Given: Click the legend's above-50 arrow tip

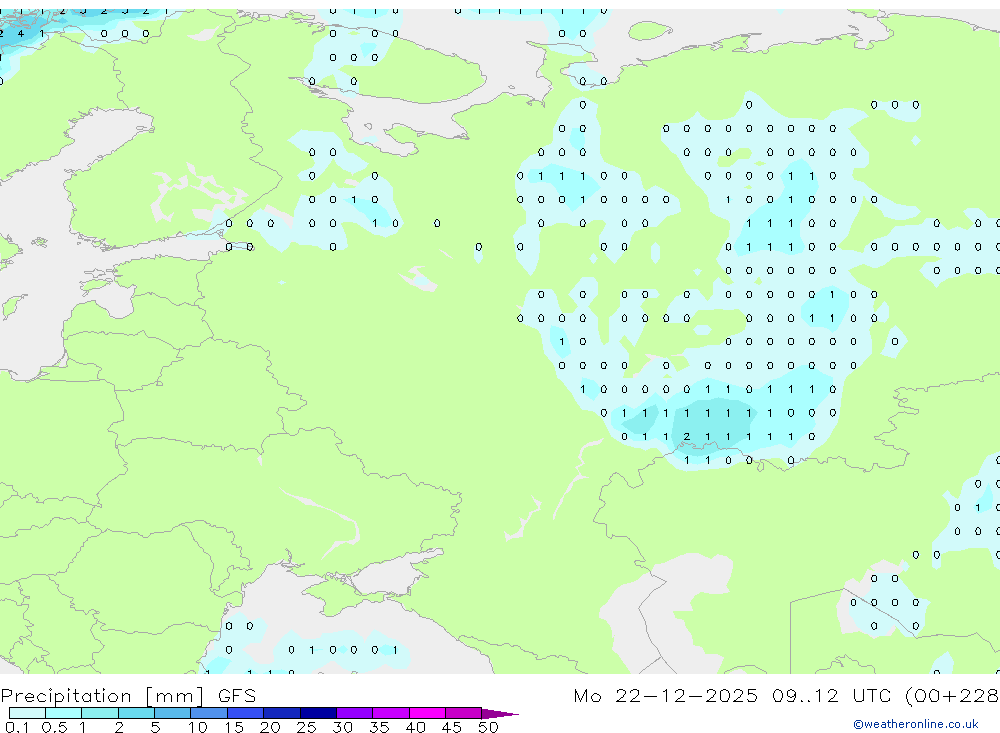Looking at the screenshot, I should (501, 714).
